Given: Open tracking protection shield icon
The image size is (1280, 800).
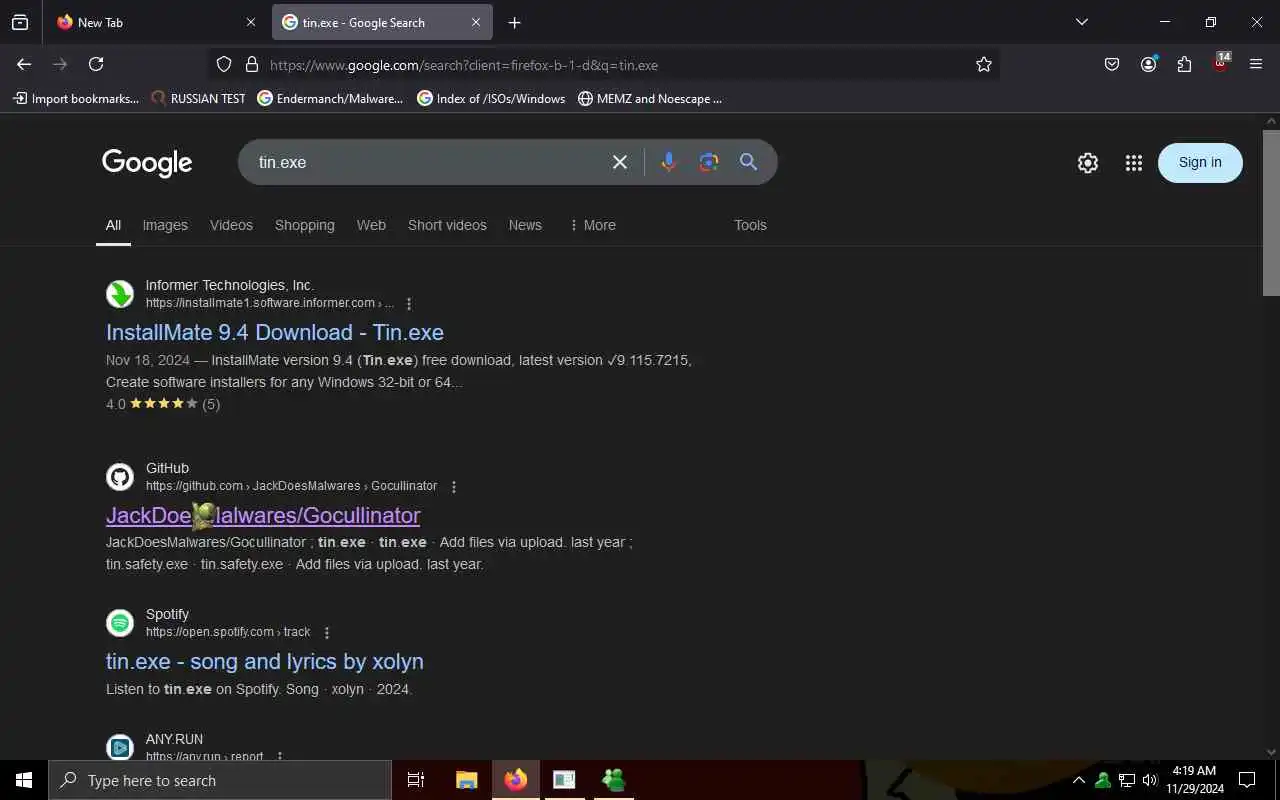Looking at the screenshot, I should pos(224,64).
